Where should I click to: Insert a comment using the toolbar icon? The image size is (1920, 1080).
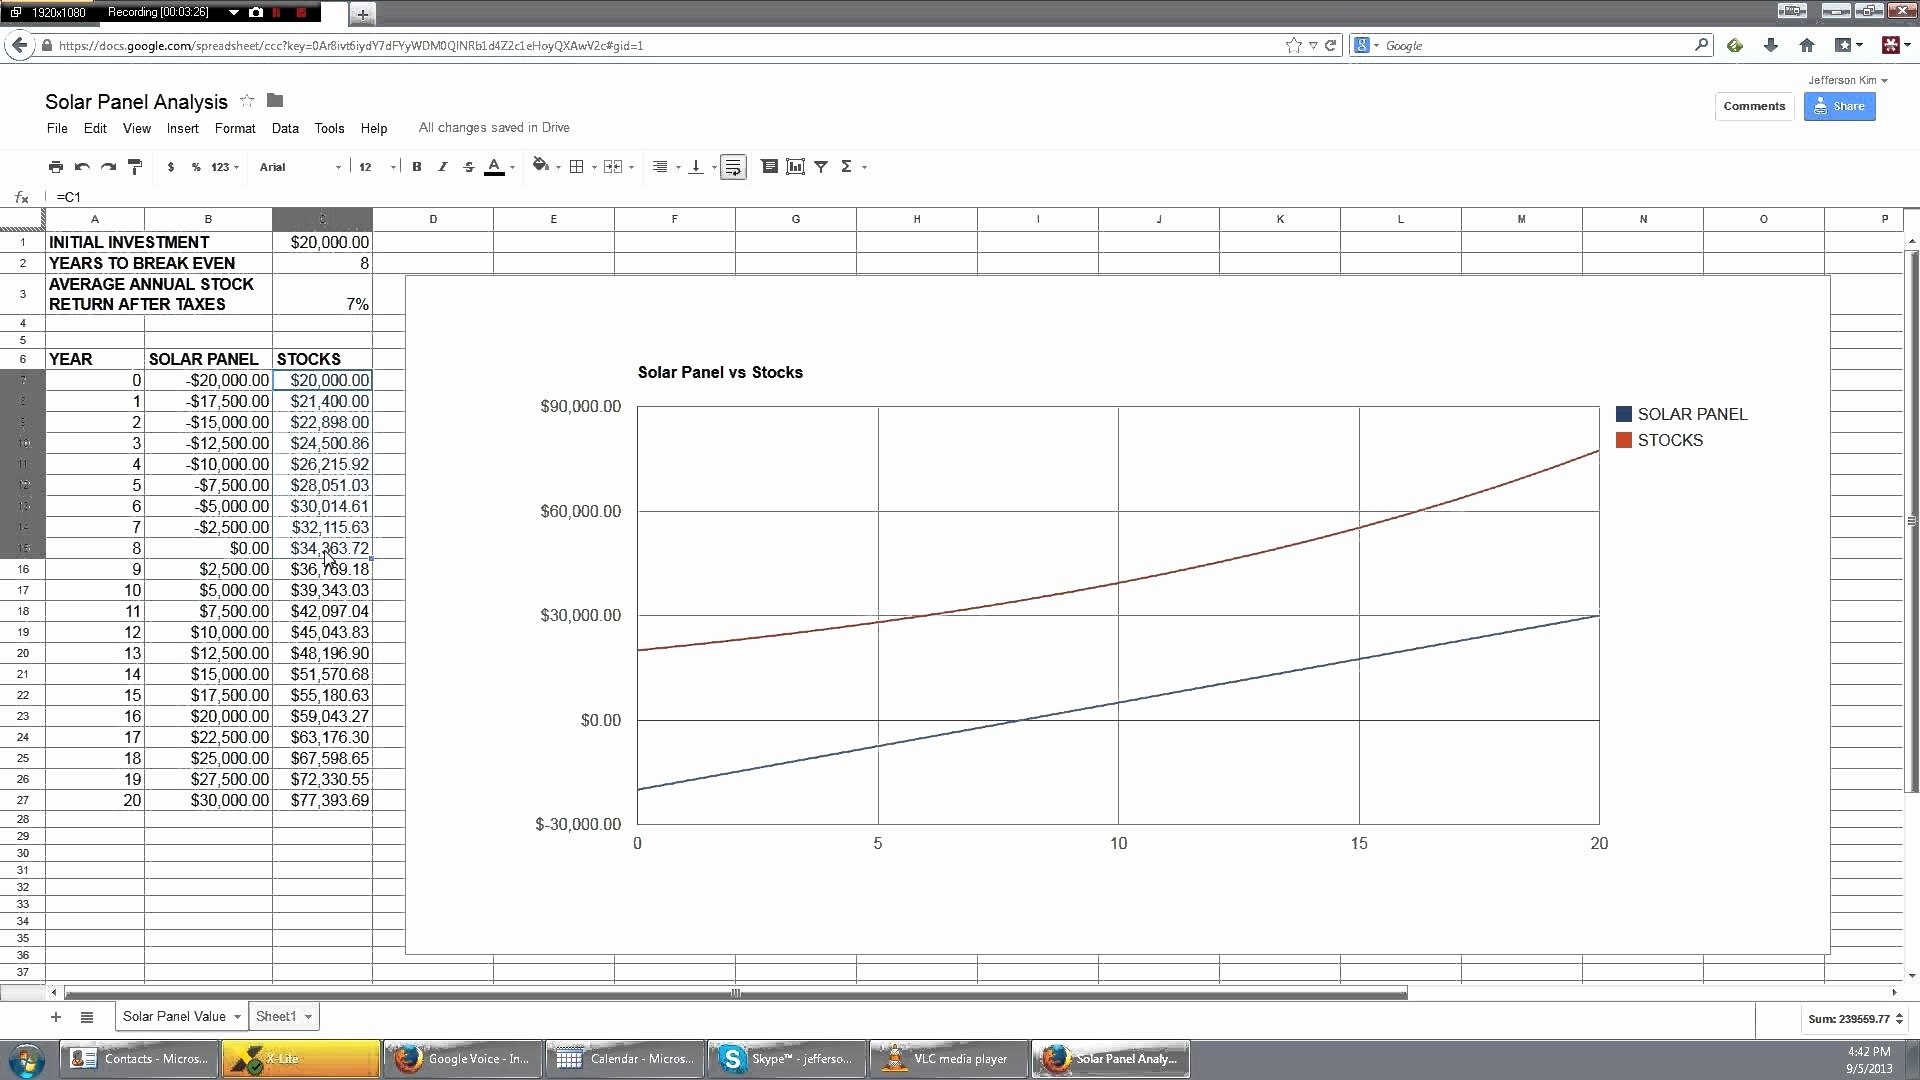[x=770, y=167]
